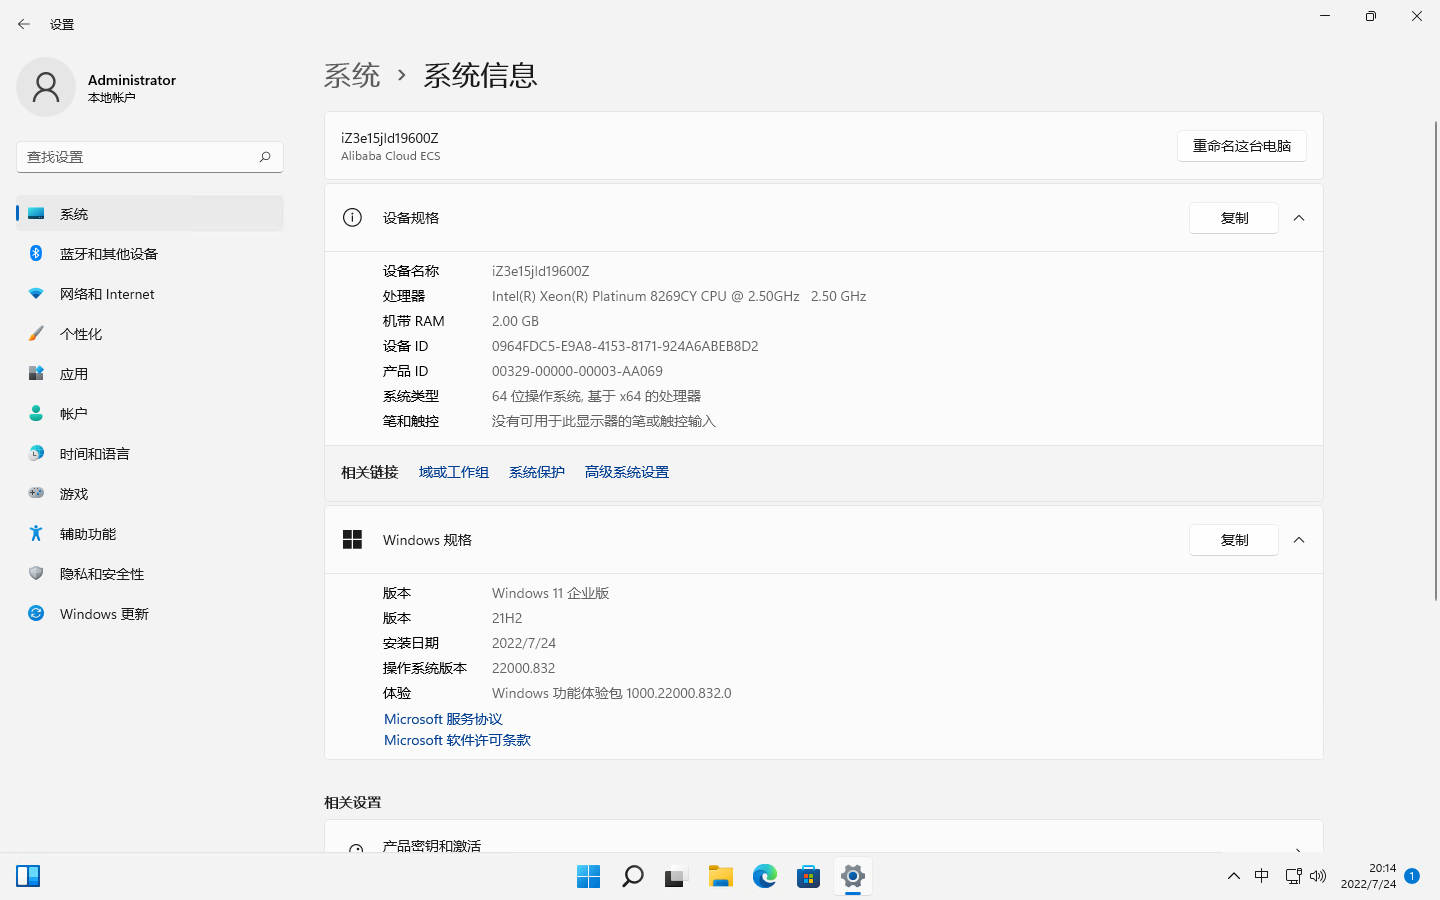Select 辅助功能 in the sidebar
The image size is (1440, 900).
click(x=150, y=534)
